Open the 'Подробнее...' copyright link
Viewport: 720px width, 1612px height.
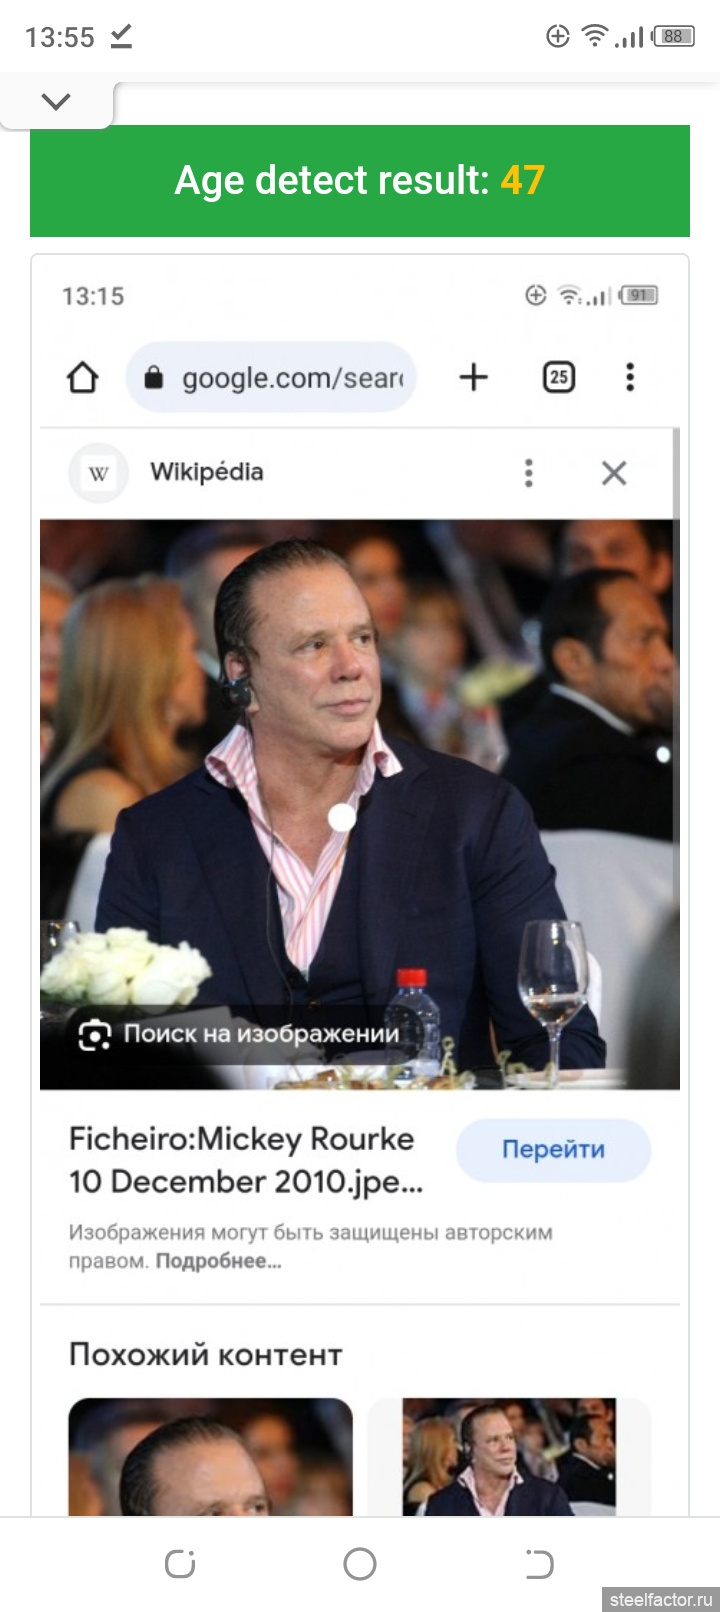point(219,1261)
